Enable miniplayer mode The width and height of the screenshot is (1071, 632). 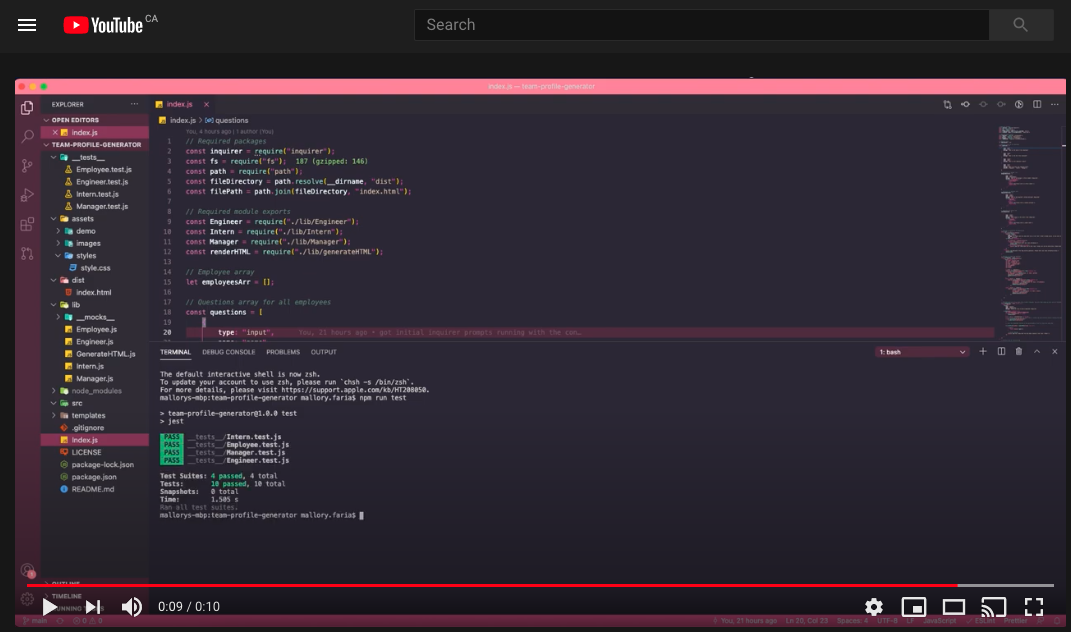point(914,607)
